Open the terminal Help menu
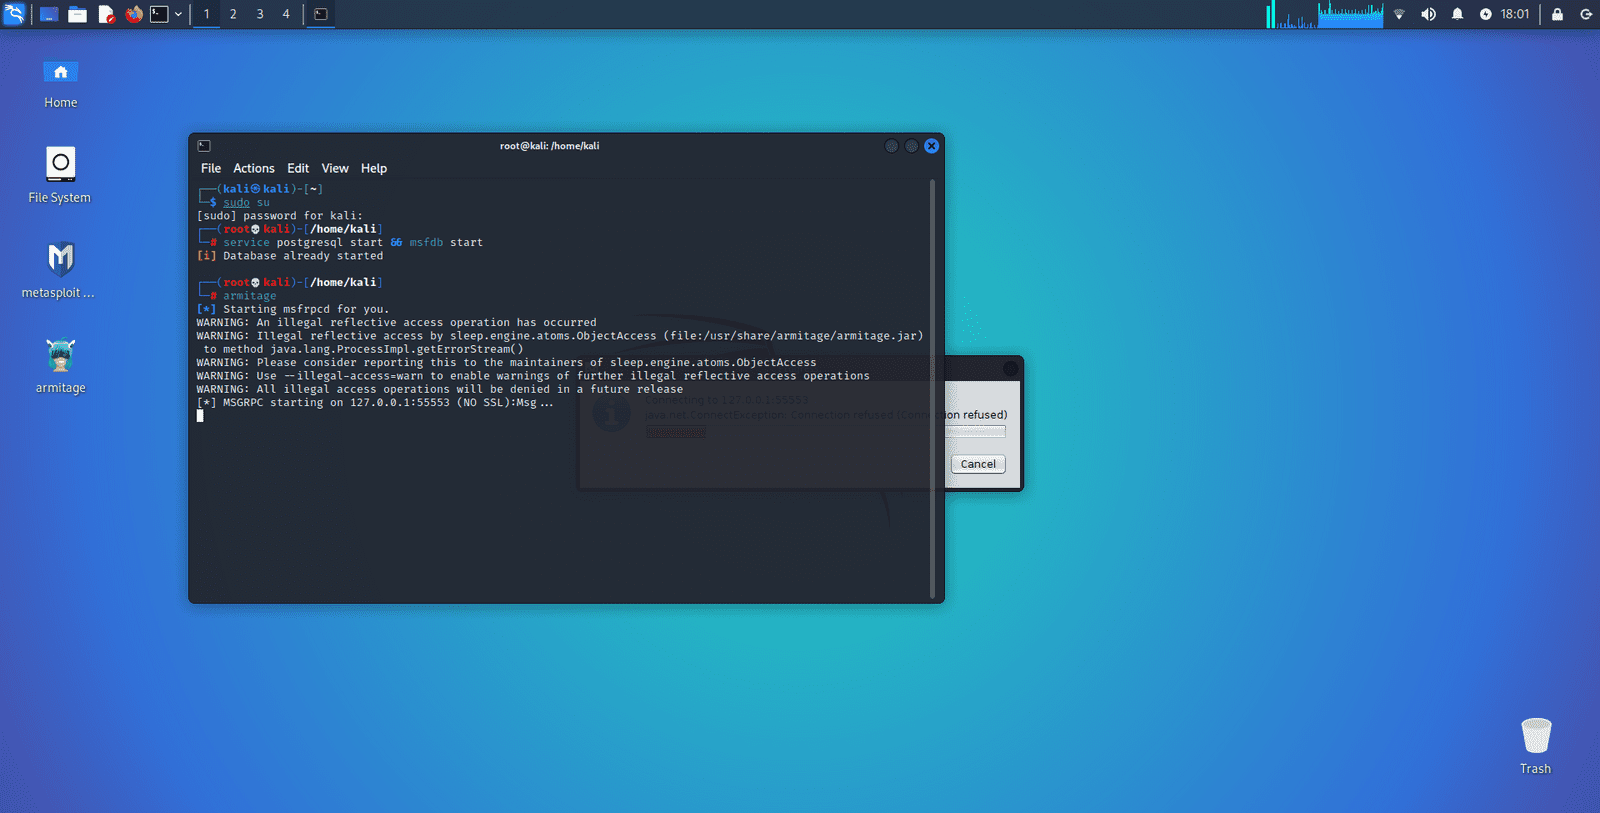The image size is (1600, 813). [374, 168]
